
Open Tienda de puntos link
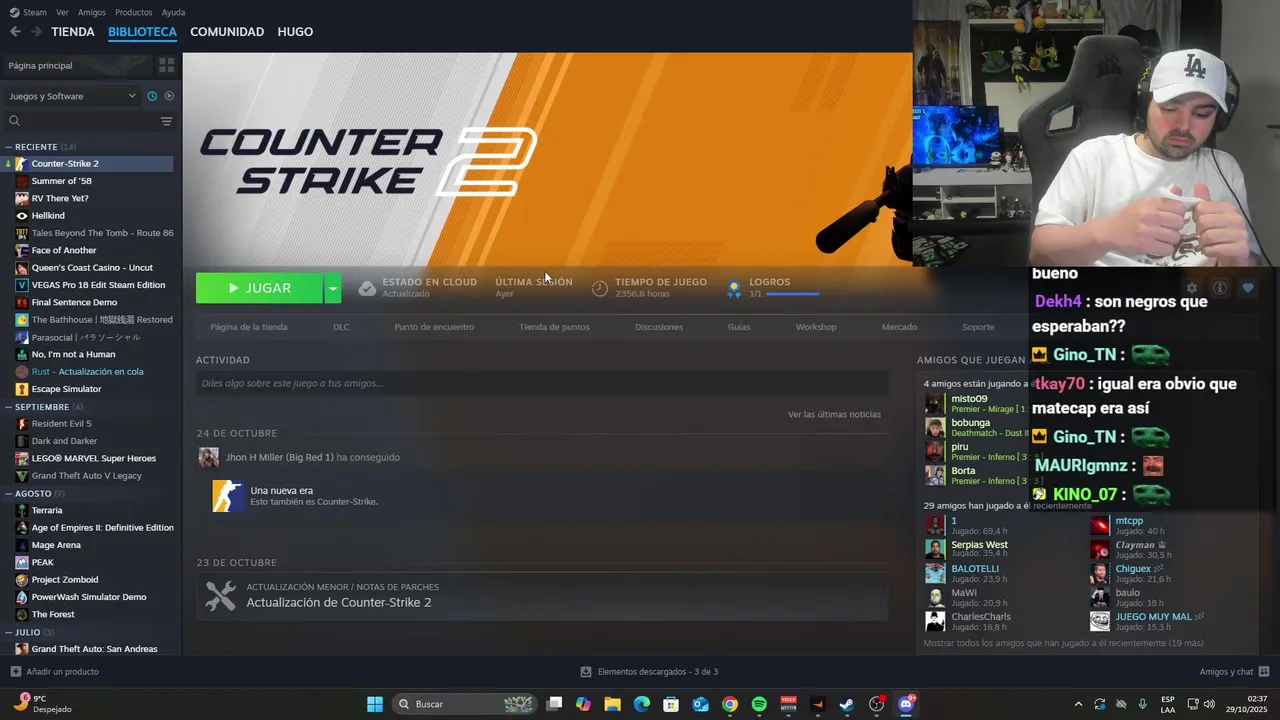554,327
